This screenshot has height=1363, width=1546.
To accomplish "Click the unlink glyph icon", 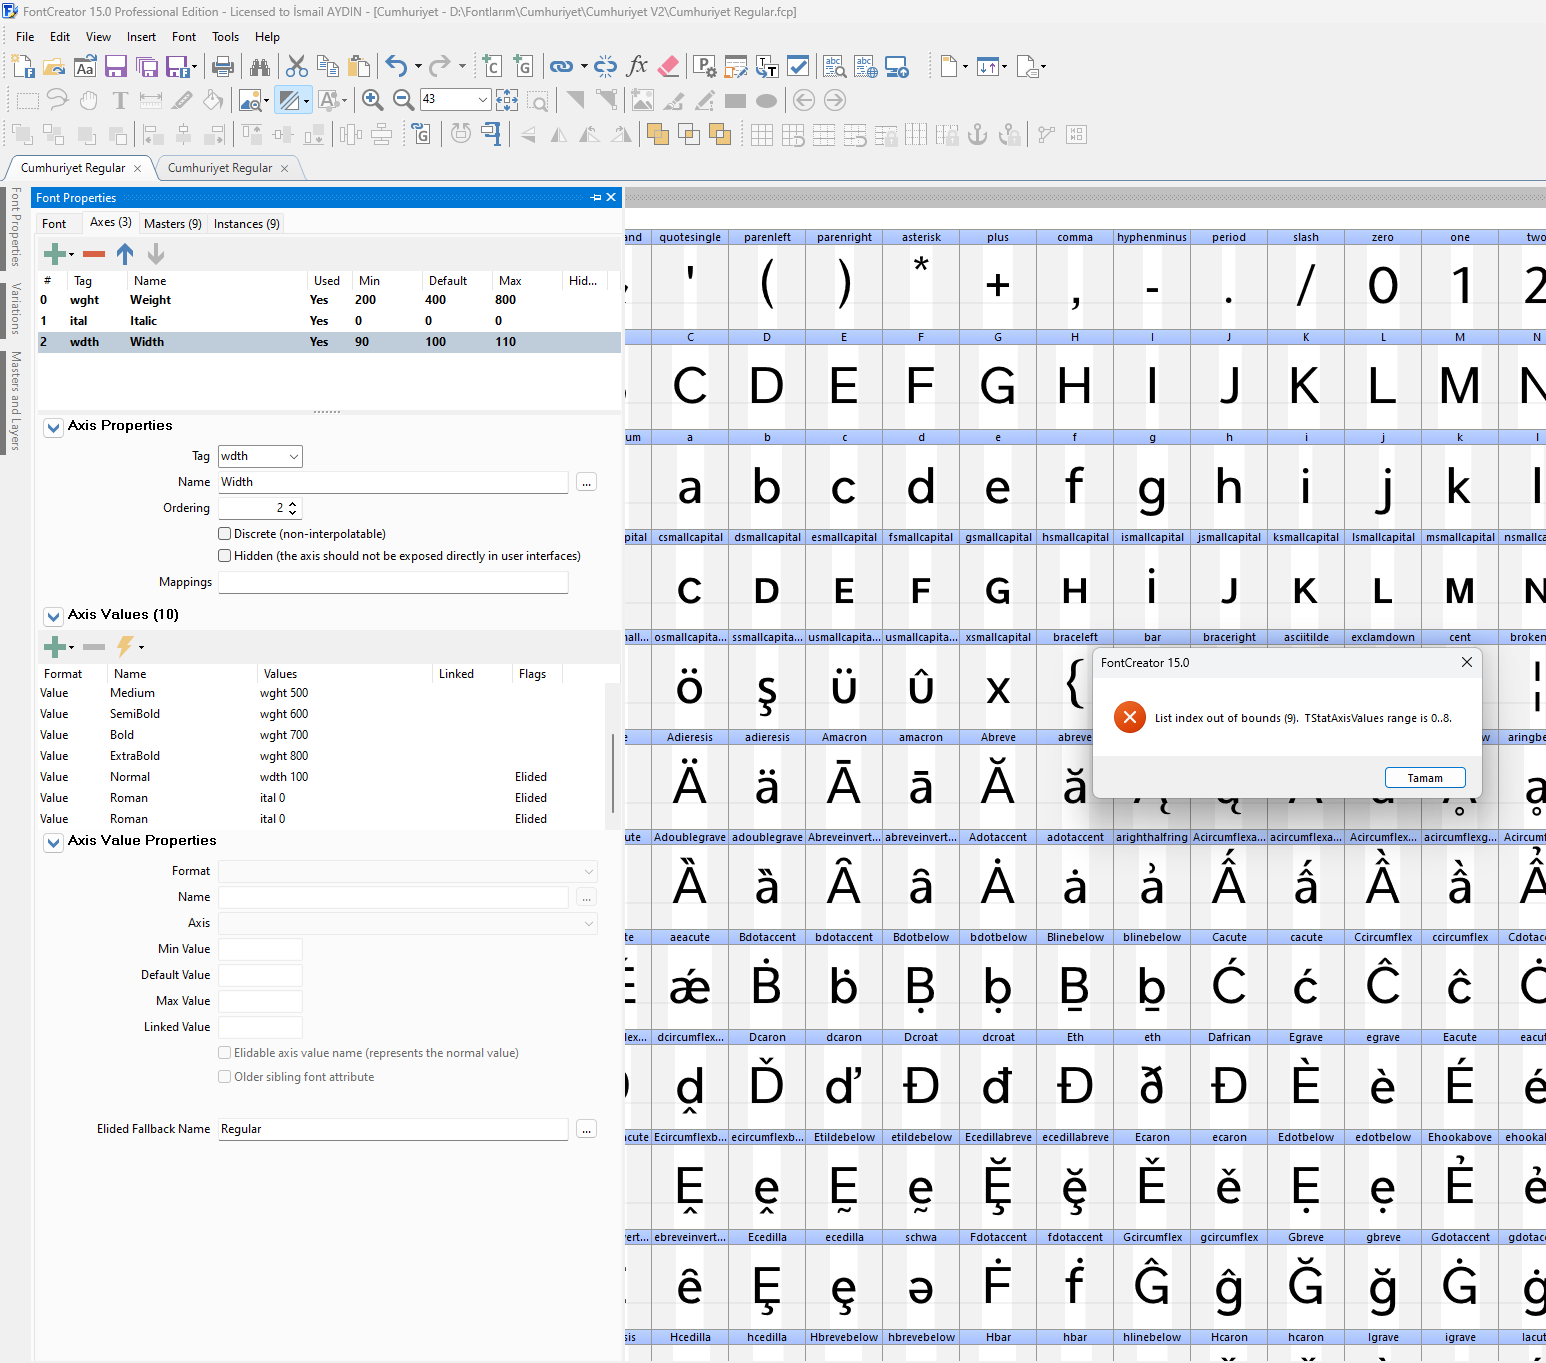I will click(x=606, y=67).
